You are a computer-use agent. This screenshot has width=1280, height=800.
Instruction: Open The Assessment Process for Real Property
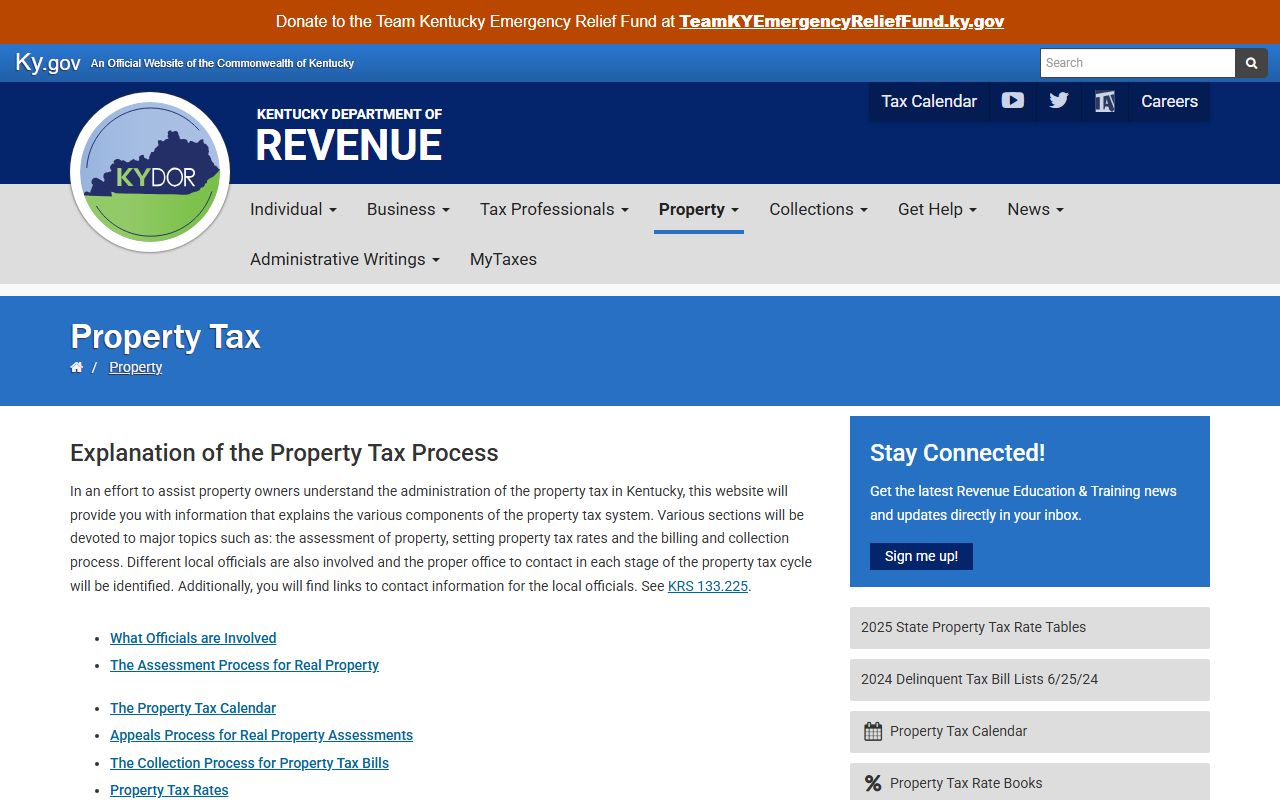244,665
